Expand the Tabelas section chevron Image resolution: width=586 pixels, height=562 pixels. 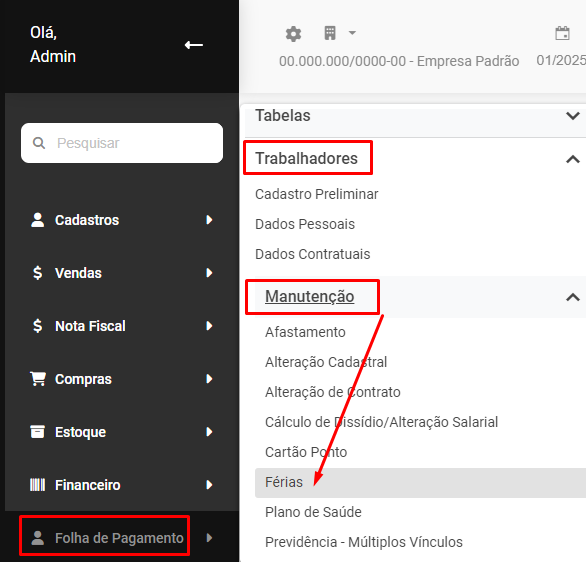pyautogui.click(x=573, y=116)
